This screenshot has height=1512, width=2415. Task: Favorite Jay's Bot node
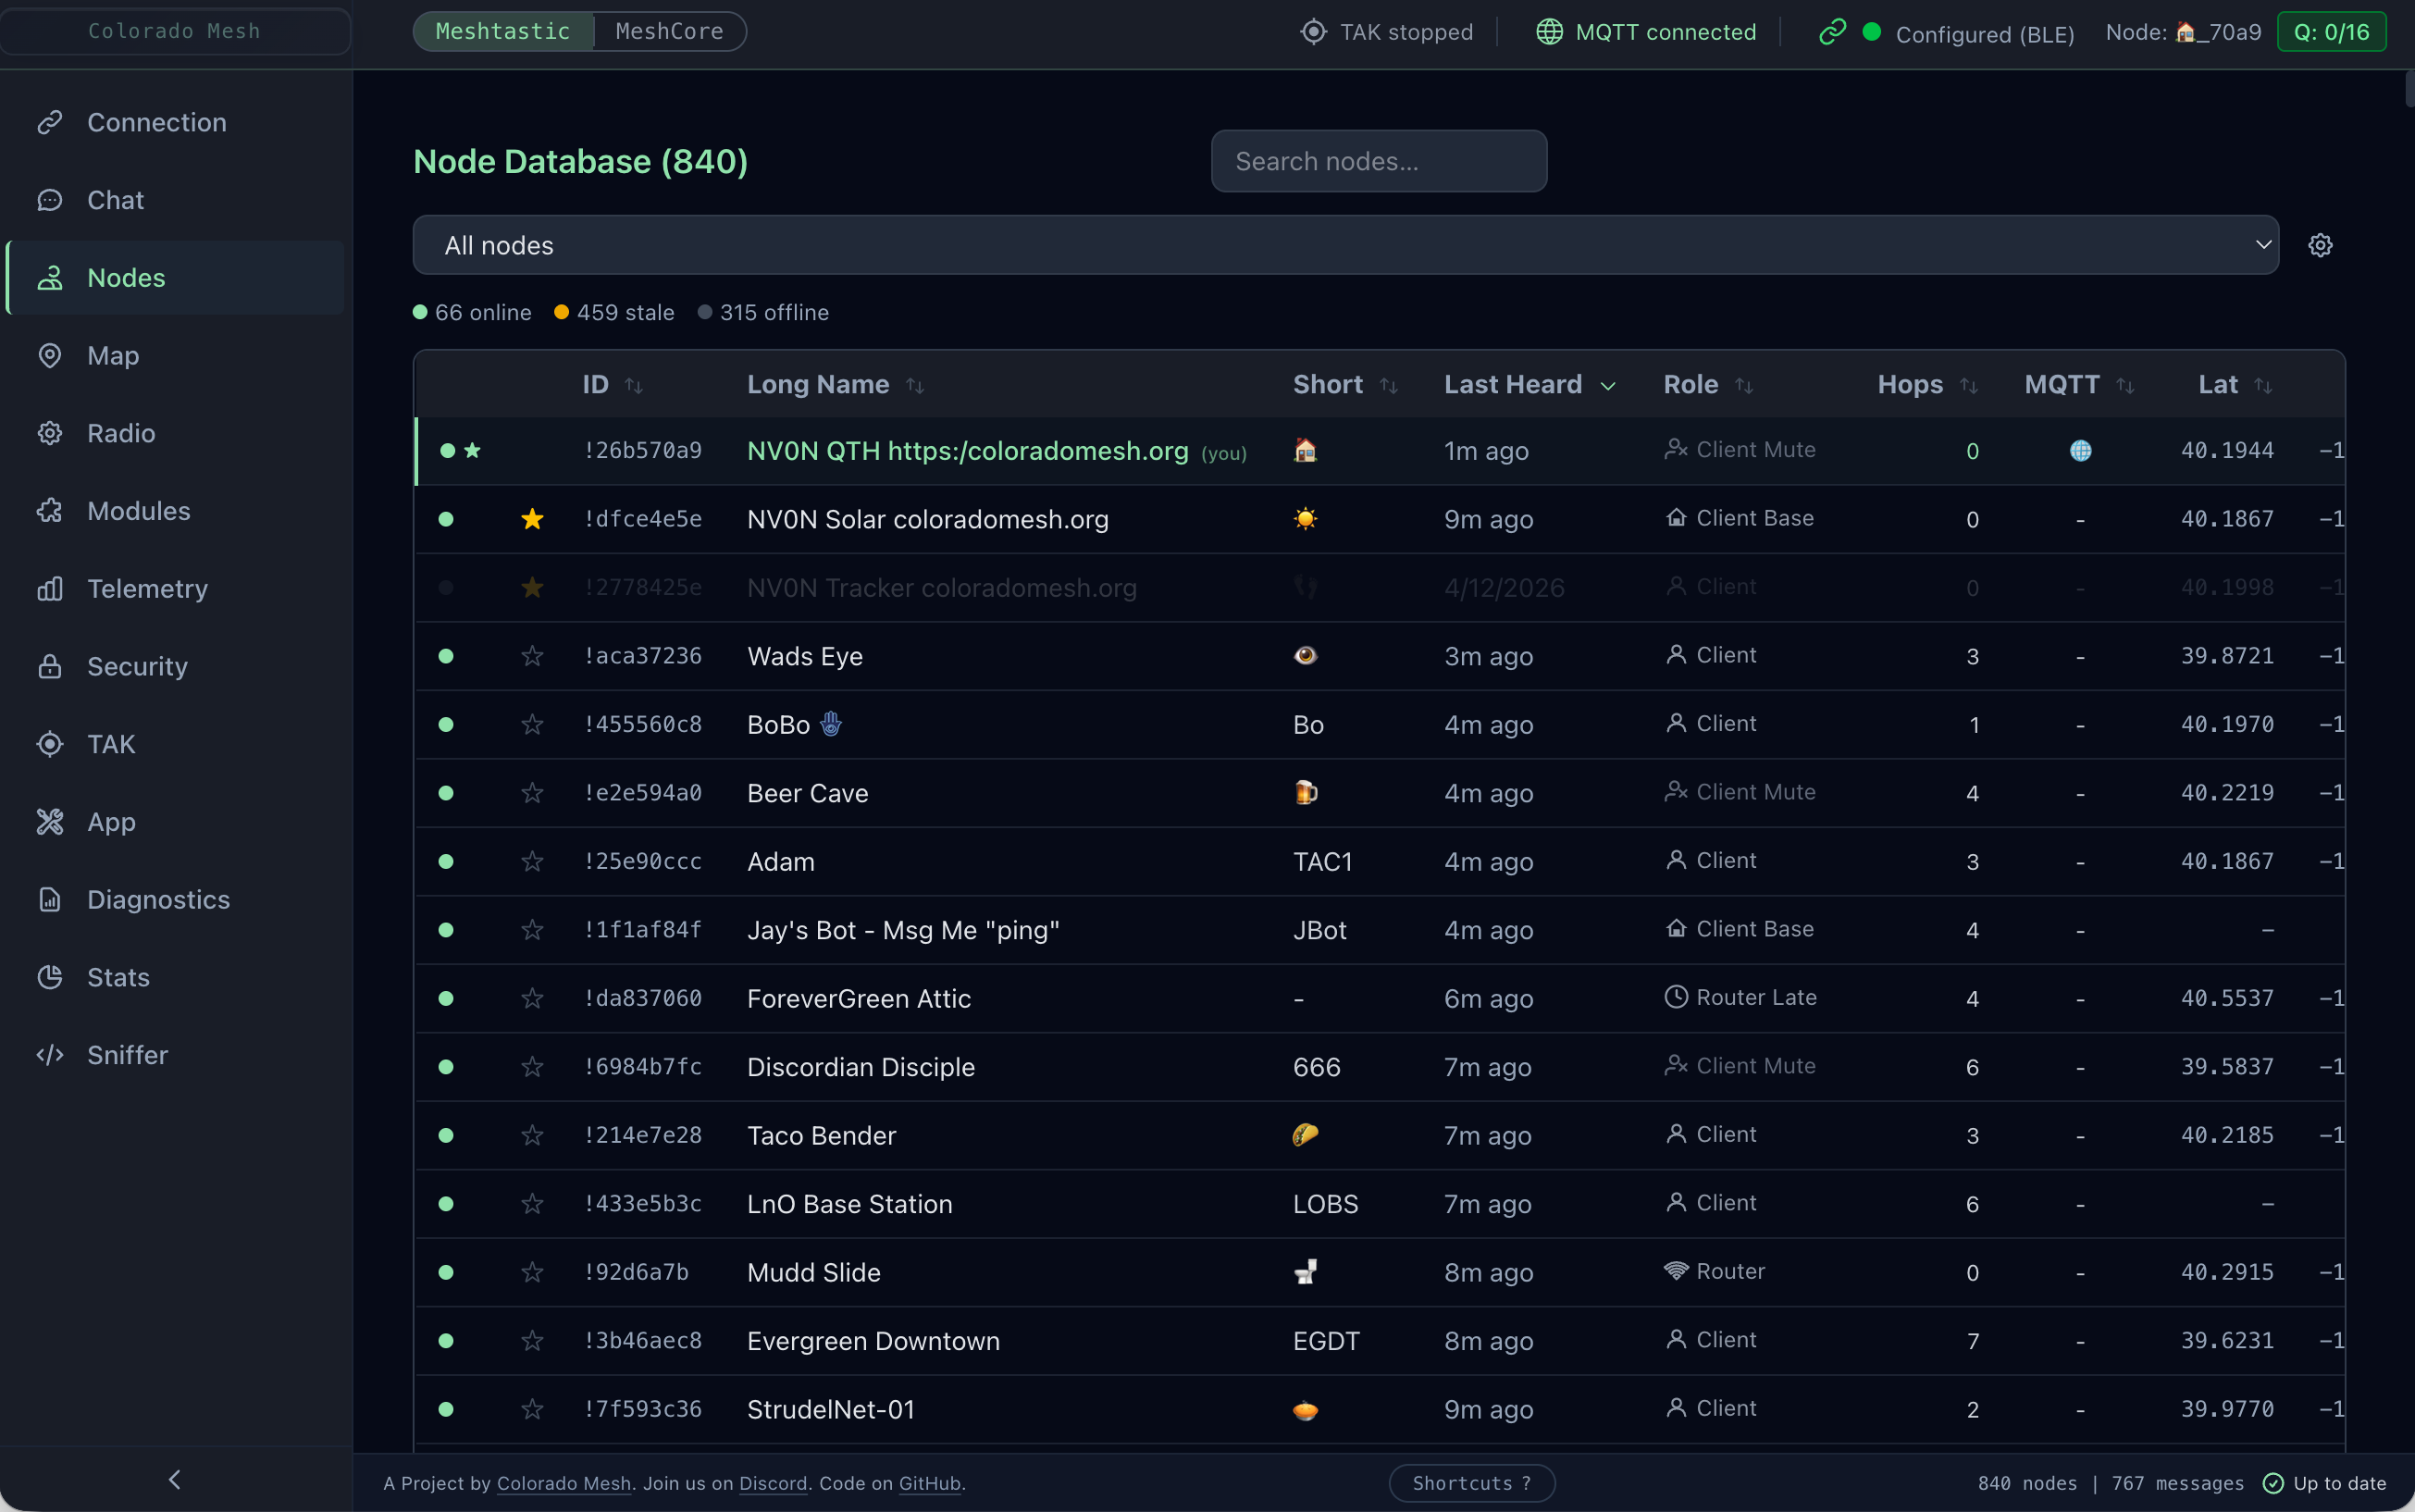pyautogui.click(x=532, y=930)
